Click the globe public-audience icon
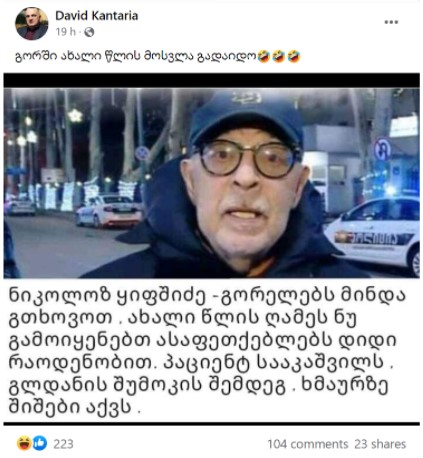 pos(89,32)
